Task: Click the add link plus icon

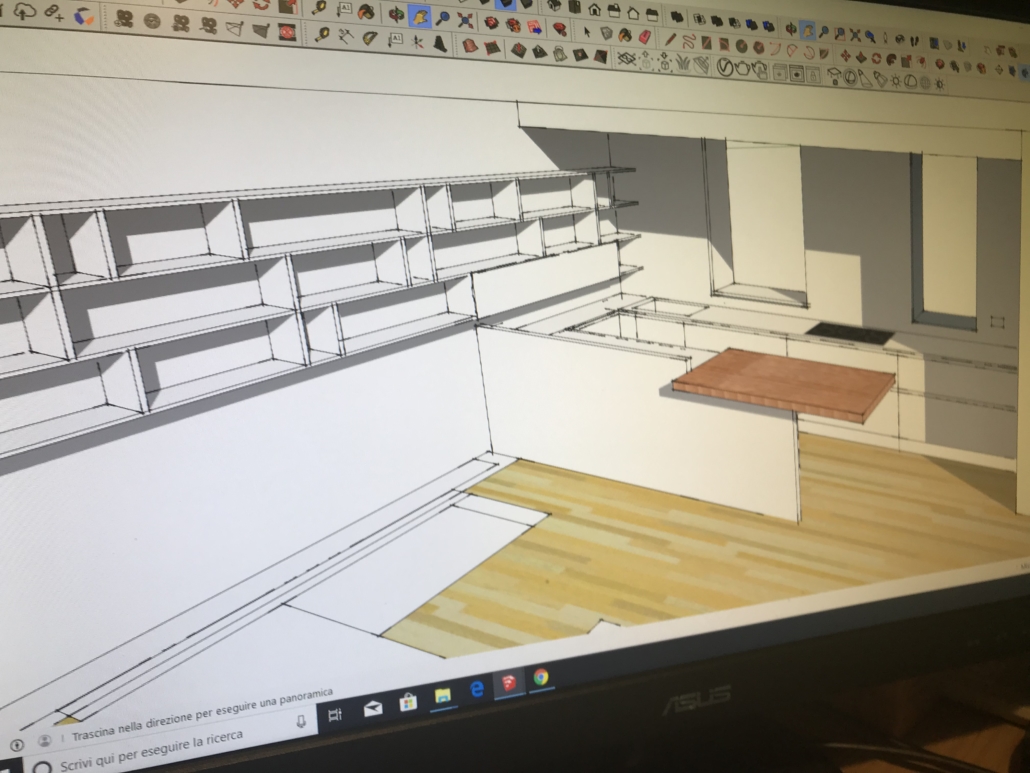Action: click(54, 14)
